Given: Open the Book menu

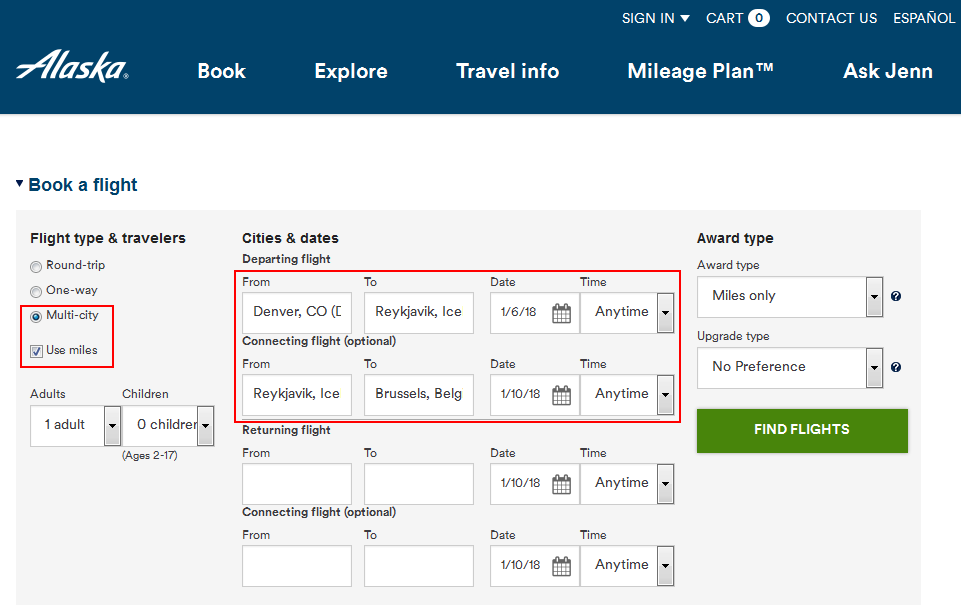Looking at the screenshot, I should pos(221,71).
